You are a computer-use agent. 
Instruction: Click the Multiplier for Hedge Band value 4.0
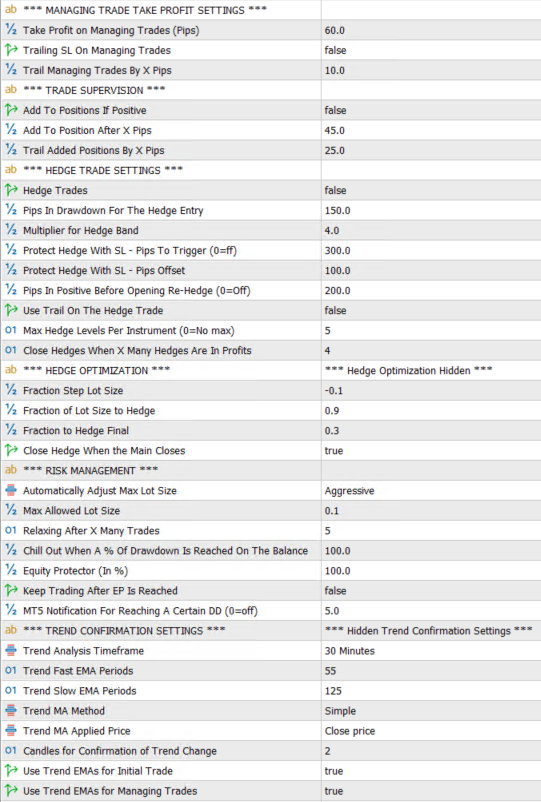(x=331, y=230)
